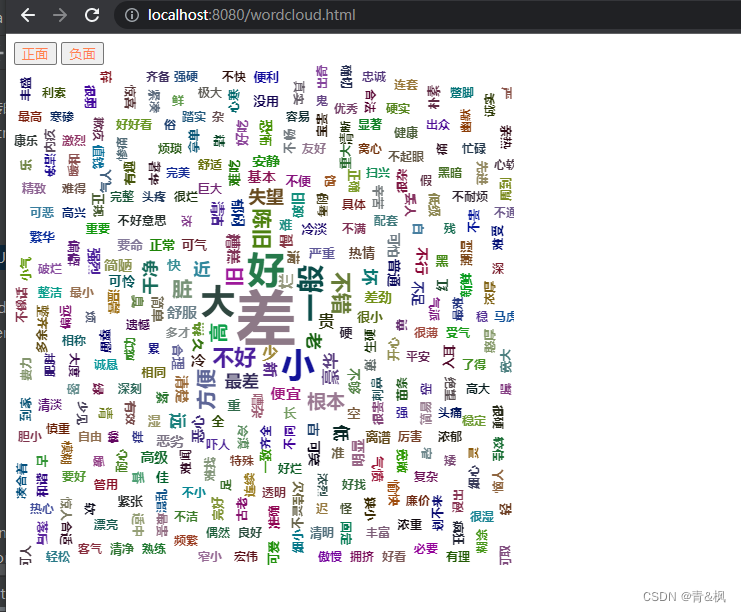Screen dimensions: 741x612
Task: Show the 正面 positive word cloud
Action: 35,53
